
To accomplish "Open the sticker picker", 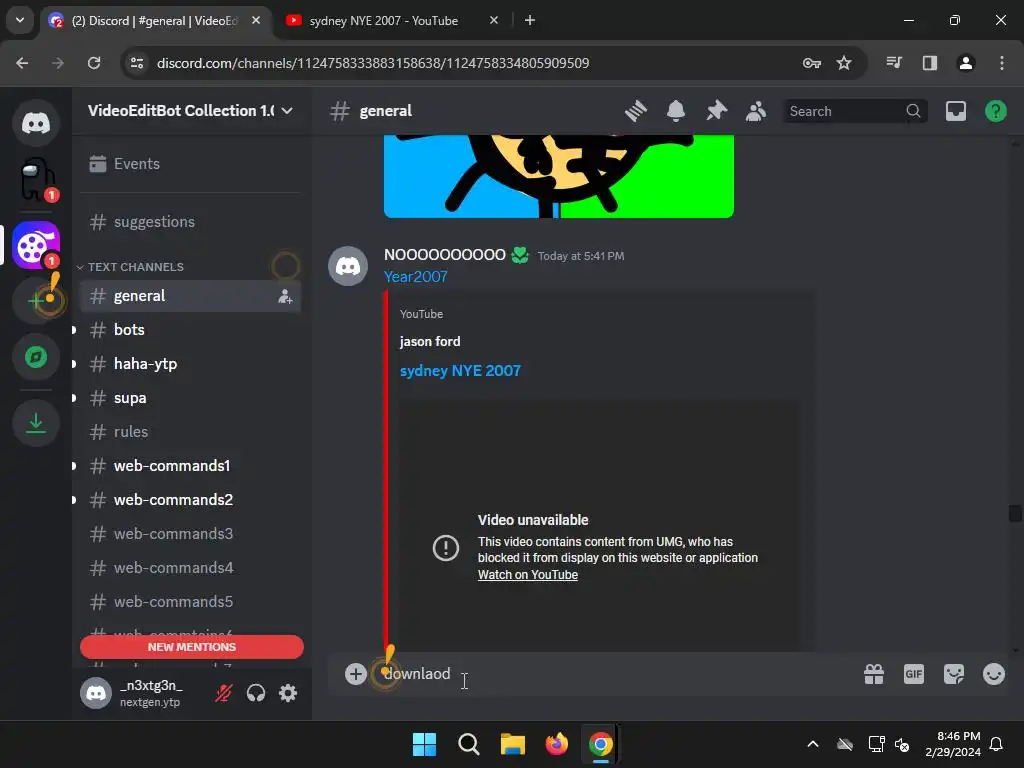I will click(x=953, y=674).
